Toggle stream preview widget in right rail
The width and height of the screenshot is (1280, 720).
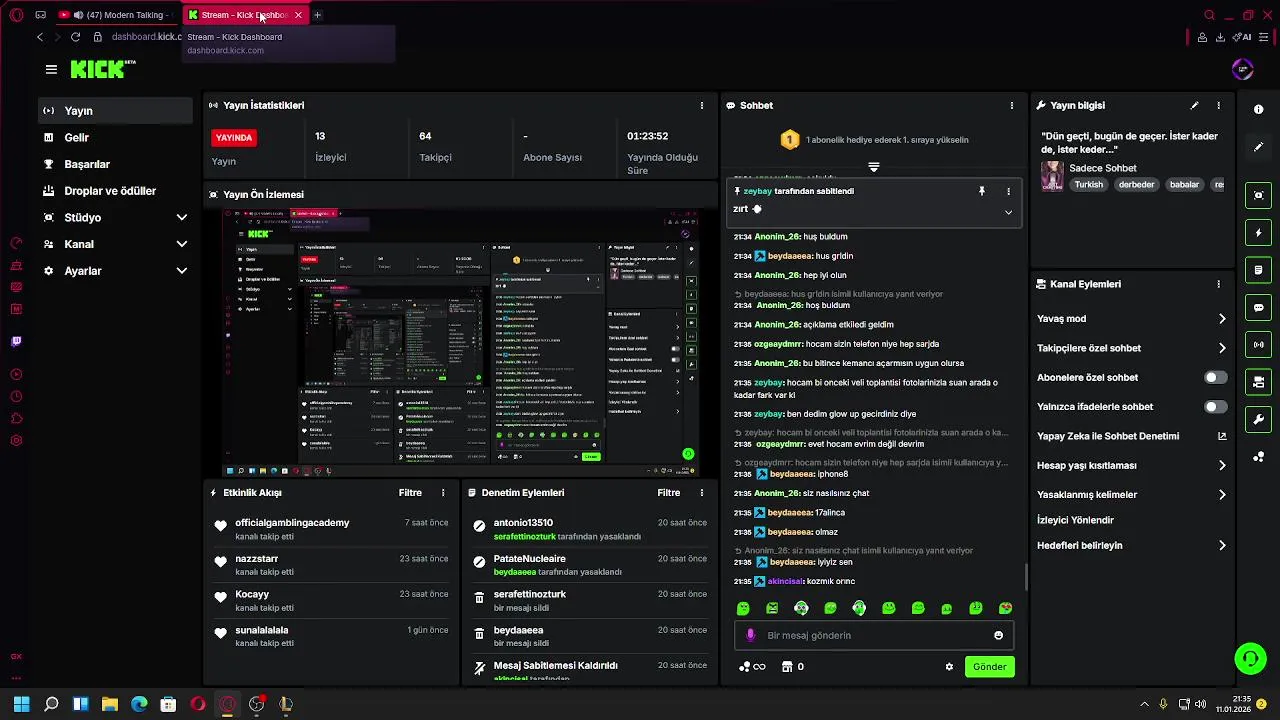1258,195
